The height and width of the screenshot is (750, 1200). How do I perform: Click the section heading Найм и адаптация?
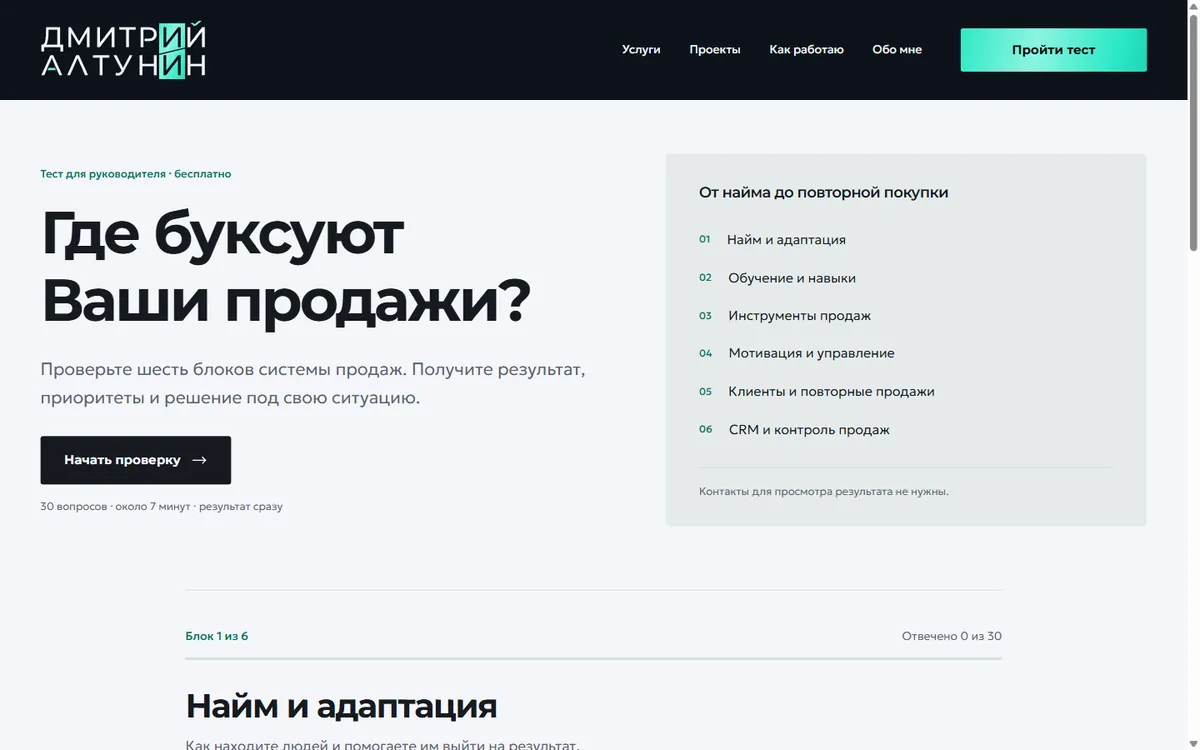point(341,706)
